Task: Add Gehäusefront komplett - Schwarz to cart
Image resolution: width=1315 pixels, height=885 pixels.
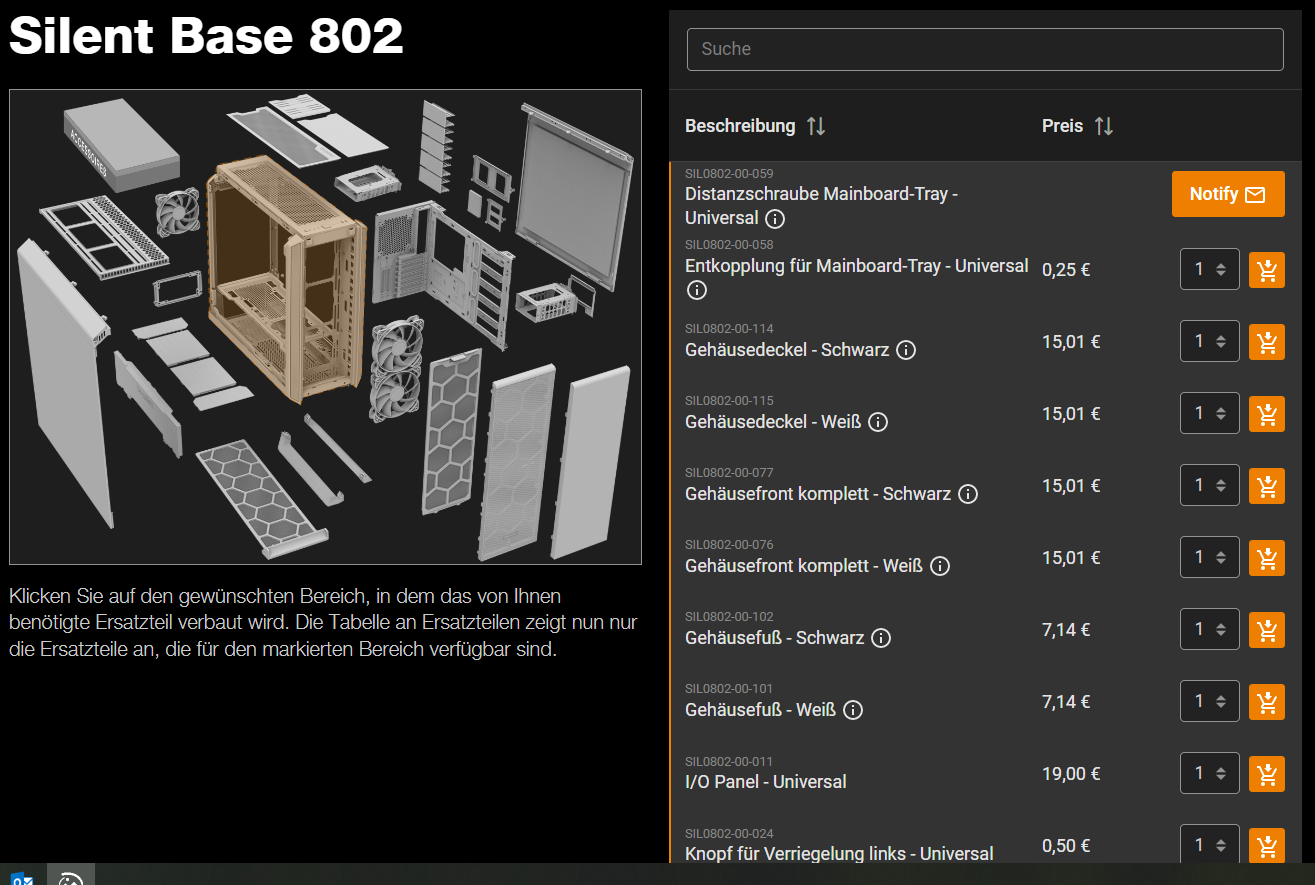Action: pyautogui.click(x=1267, y=486)
